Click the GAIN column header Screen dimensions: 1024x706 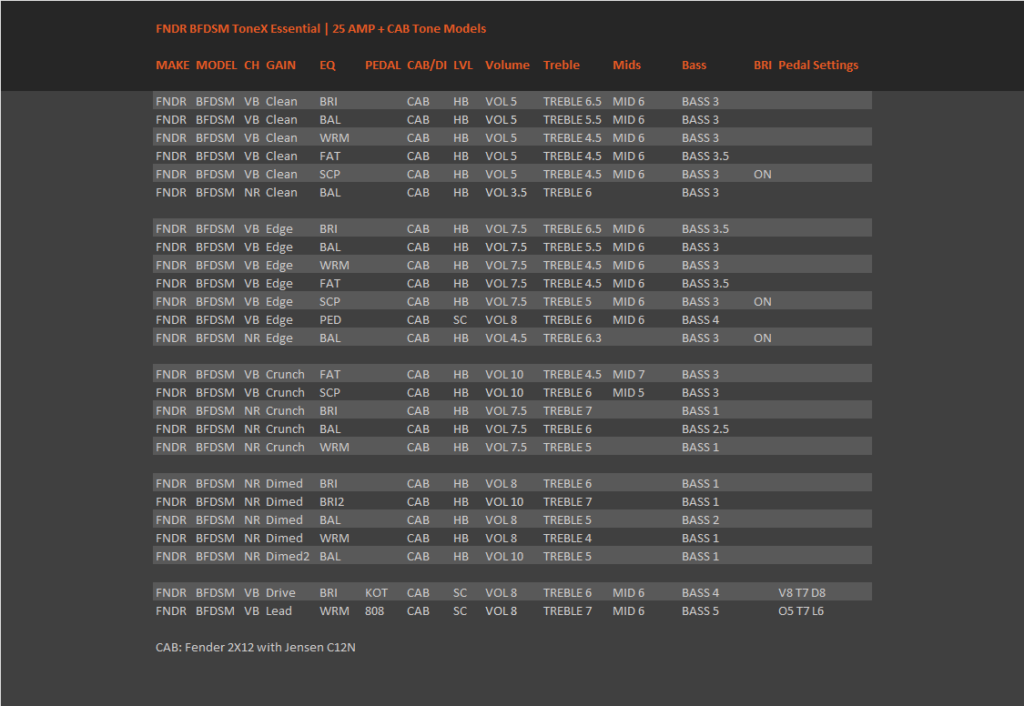tap(281, 65)
